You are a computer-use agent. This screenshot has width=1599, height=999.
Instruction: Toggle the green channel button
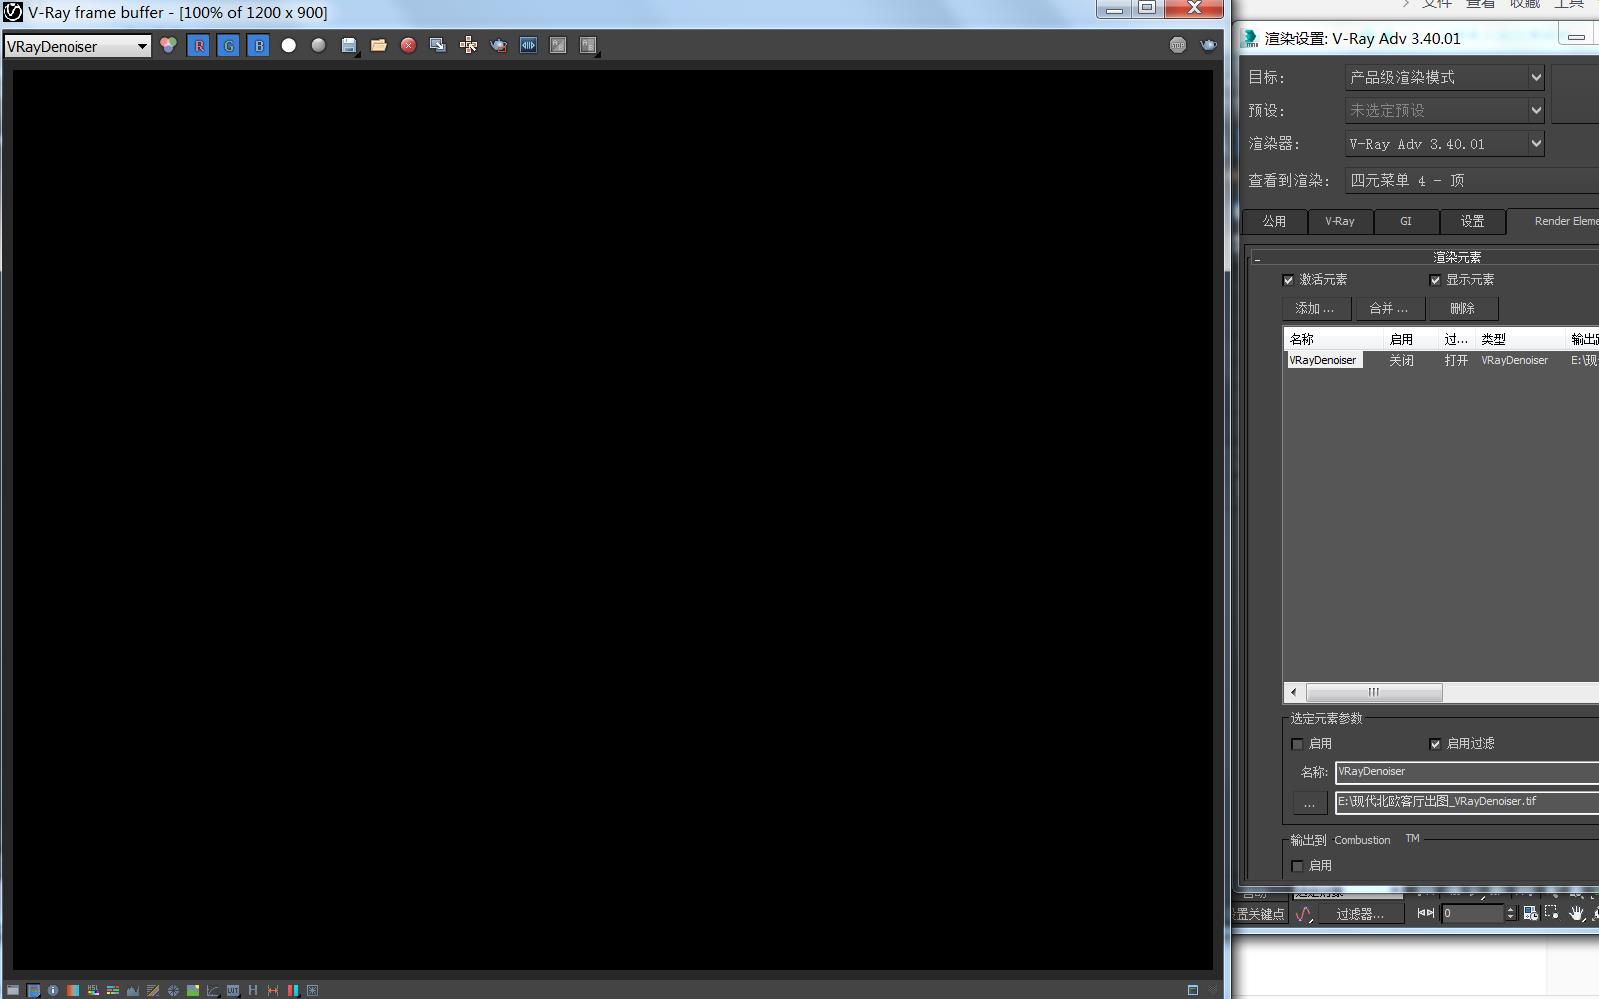[x=228, y=45]
